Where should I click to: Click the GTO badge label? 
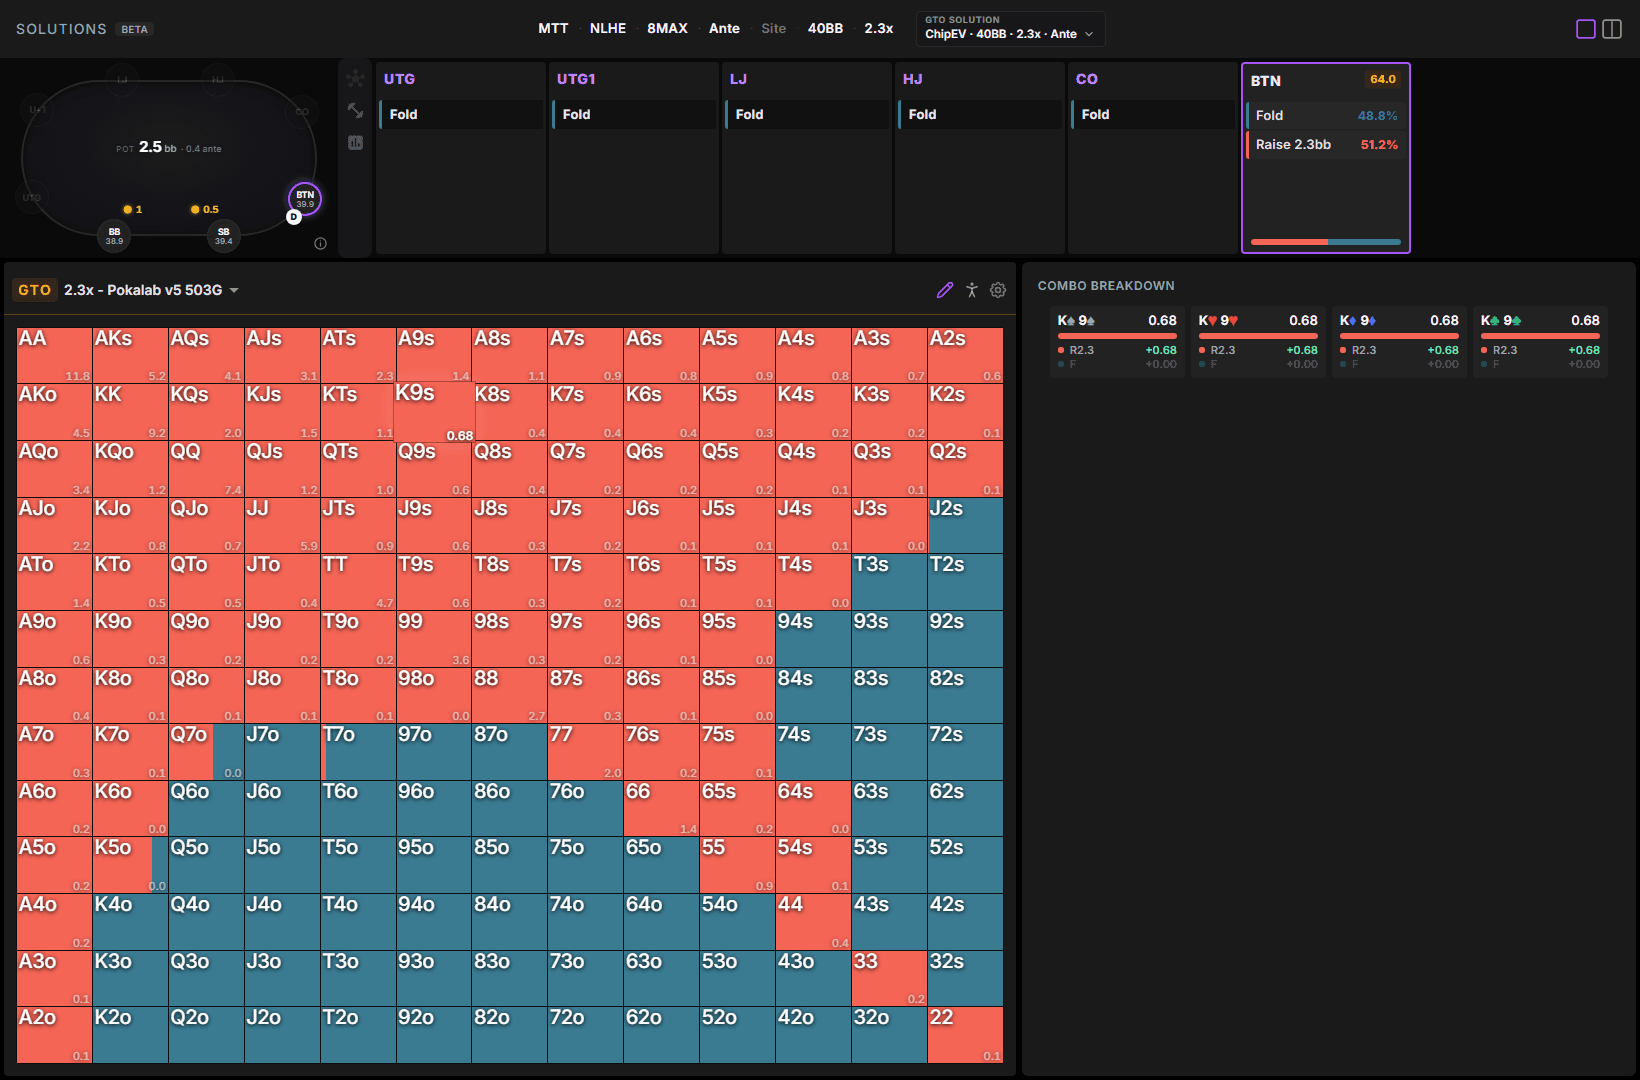click(x=35, y=290)
